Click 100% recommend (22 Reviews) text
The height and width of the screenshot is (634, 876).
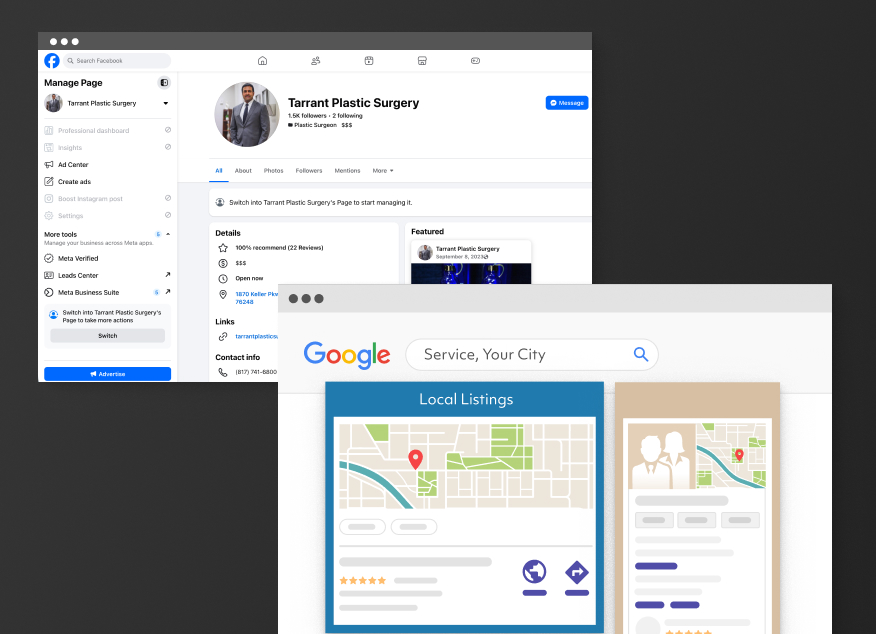click(x=279, y=248)
